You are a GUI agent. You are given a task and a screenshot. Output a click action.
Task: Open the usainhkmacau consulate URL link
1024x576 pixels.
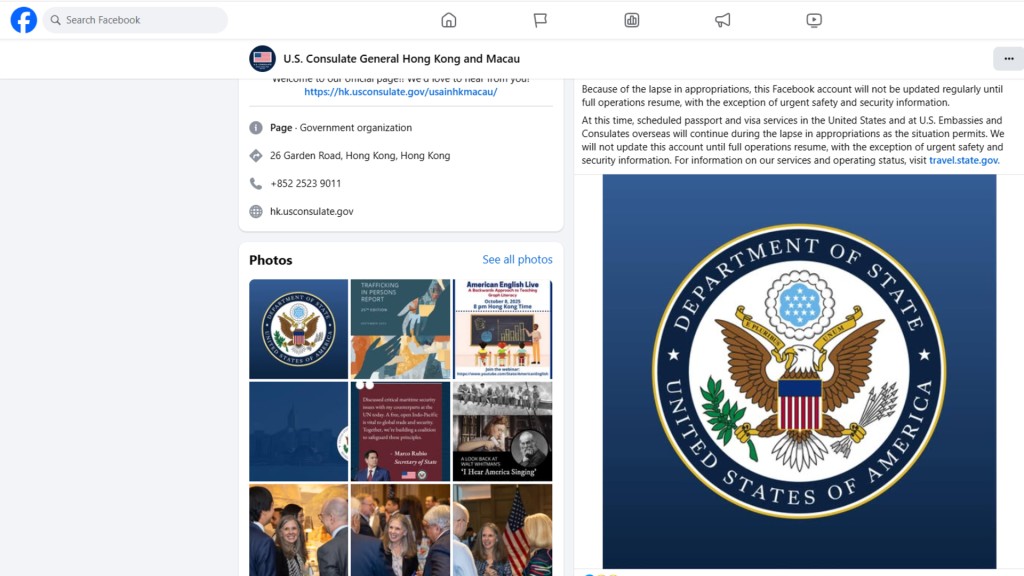pos(400,92)
